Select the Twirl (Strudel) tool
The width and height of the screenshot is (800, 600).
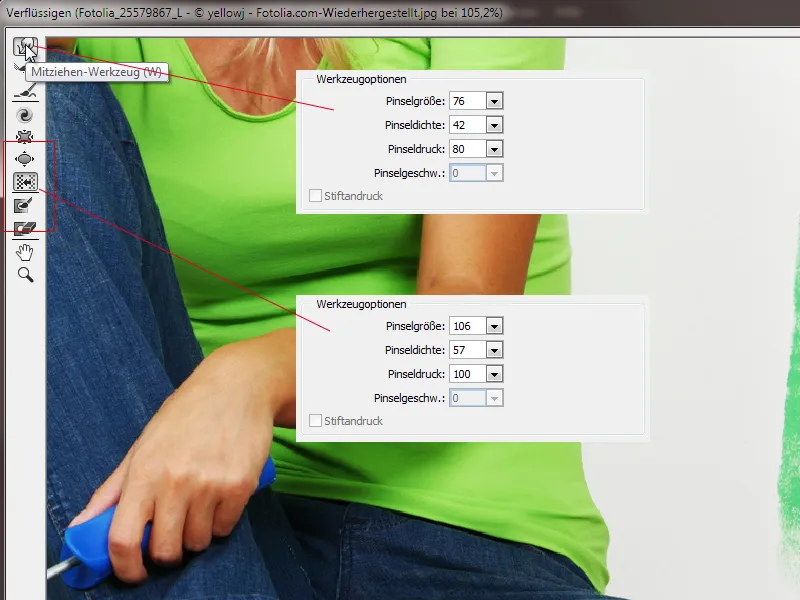click(x=25, y=115)
